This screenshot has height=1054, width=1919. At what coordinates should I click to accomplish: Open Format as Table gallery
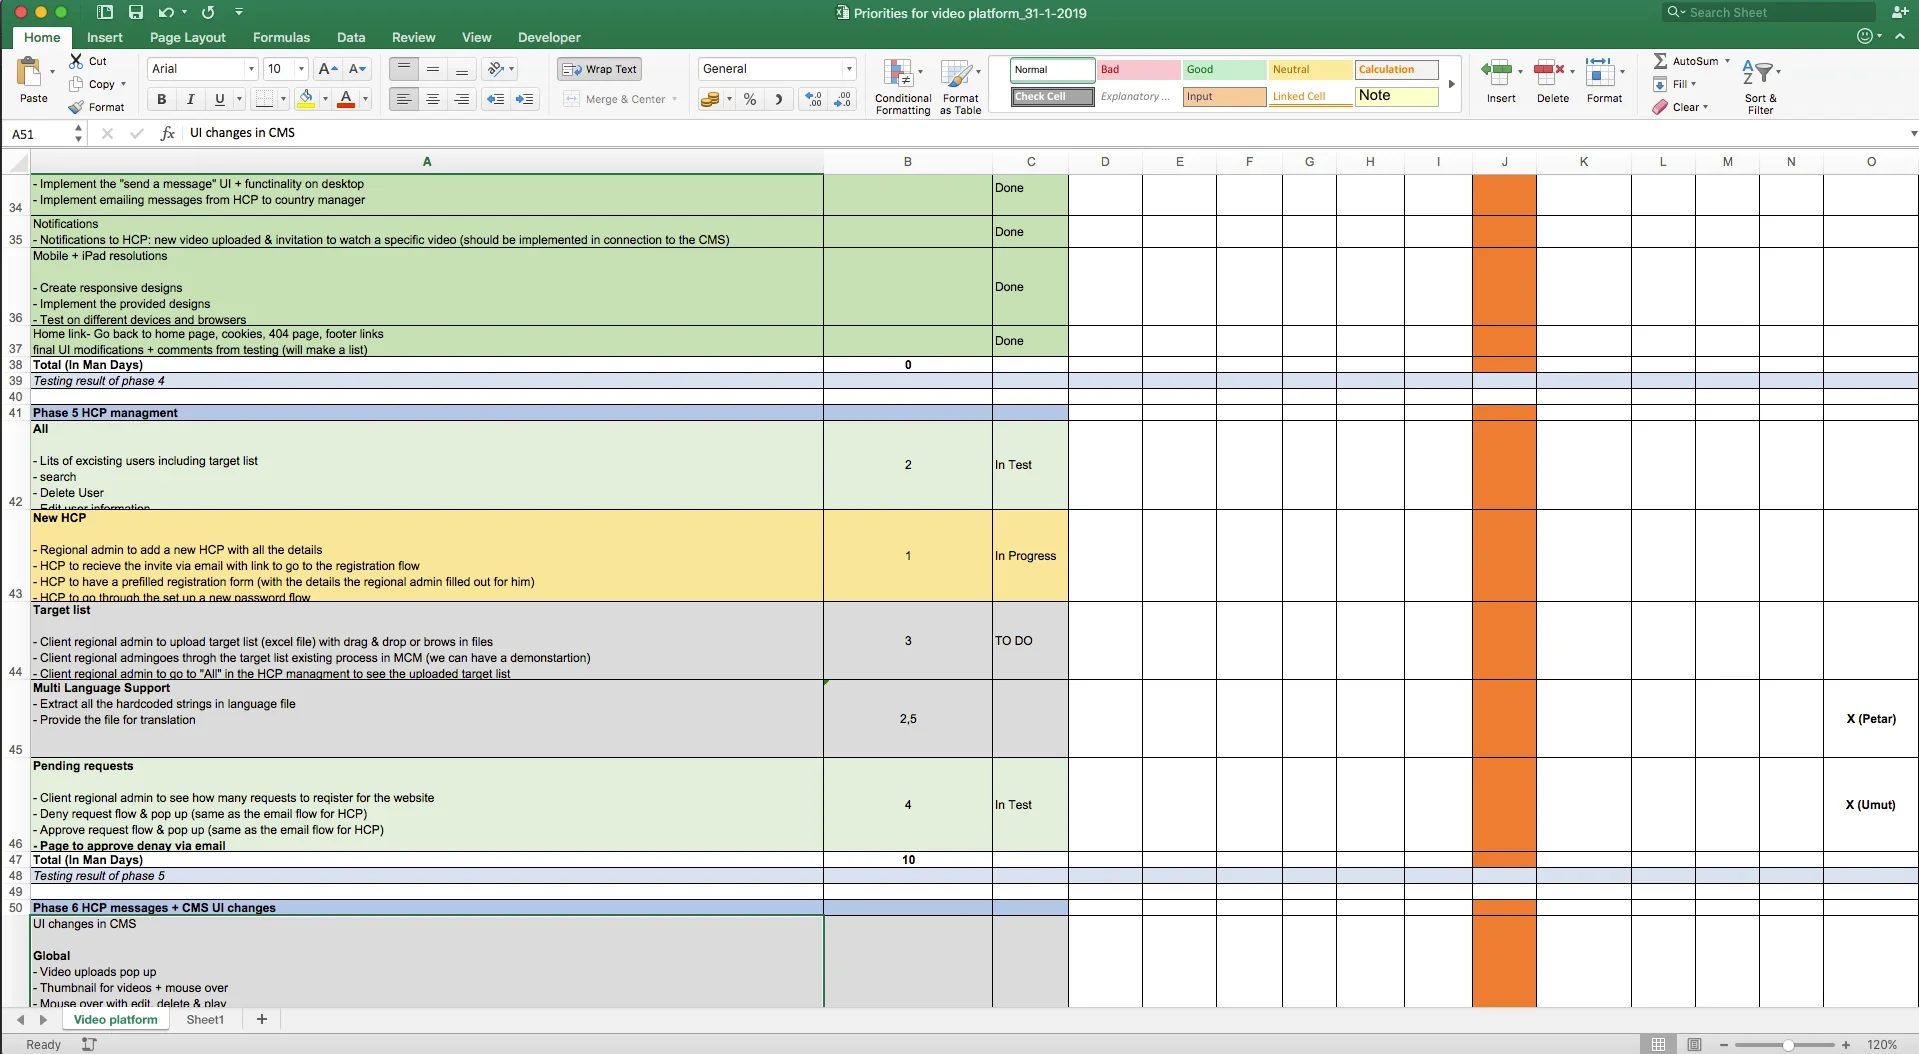960,87
